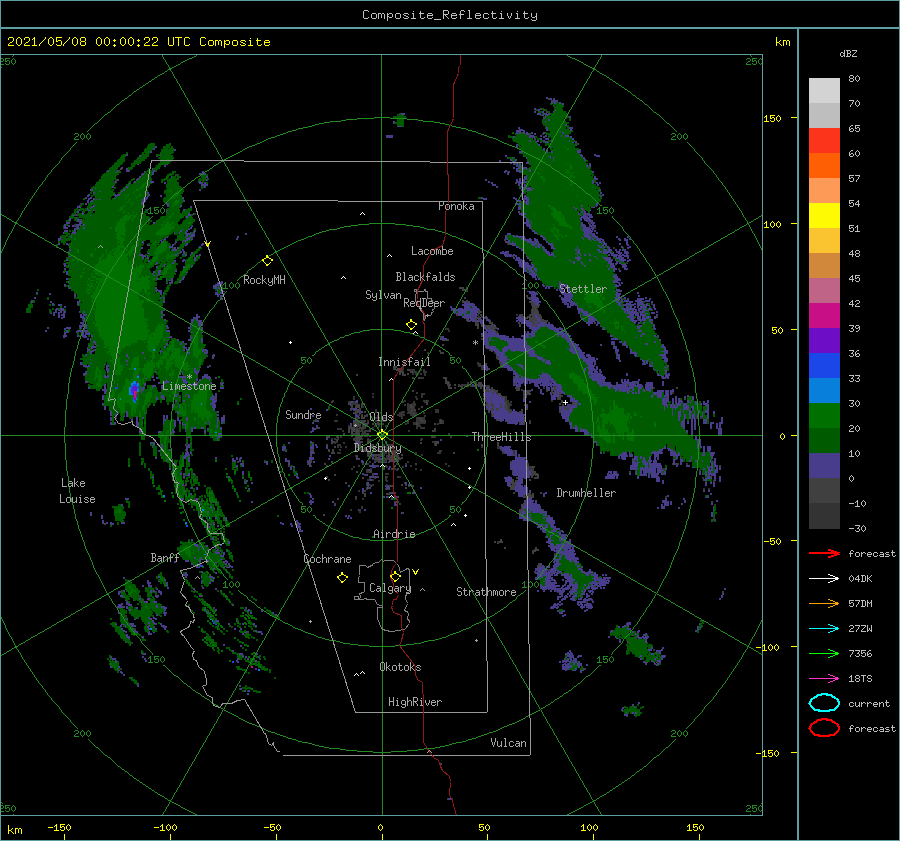Screen dimensions: 900x841
Task: Select the yellow diamond at the radar center
Action: pyautogui.click(x=382, y=435)
